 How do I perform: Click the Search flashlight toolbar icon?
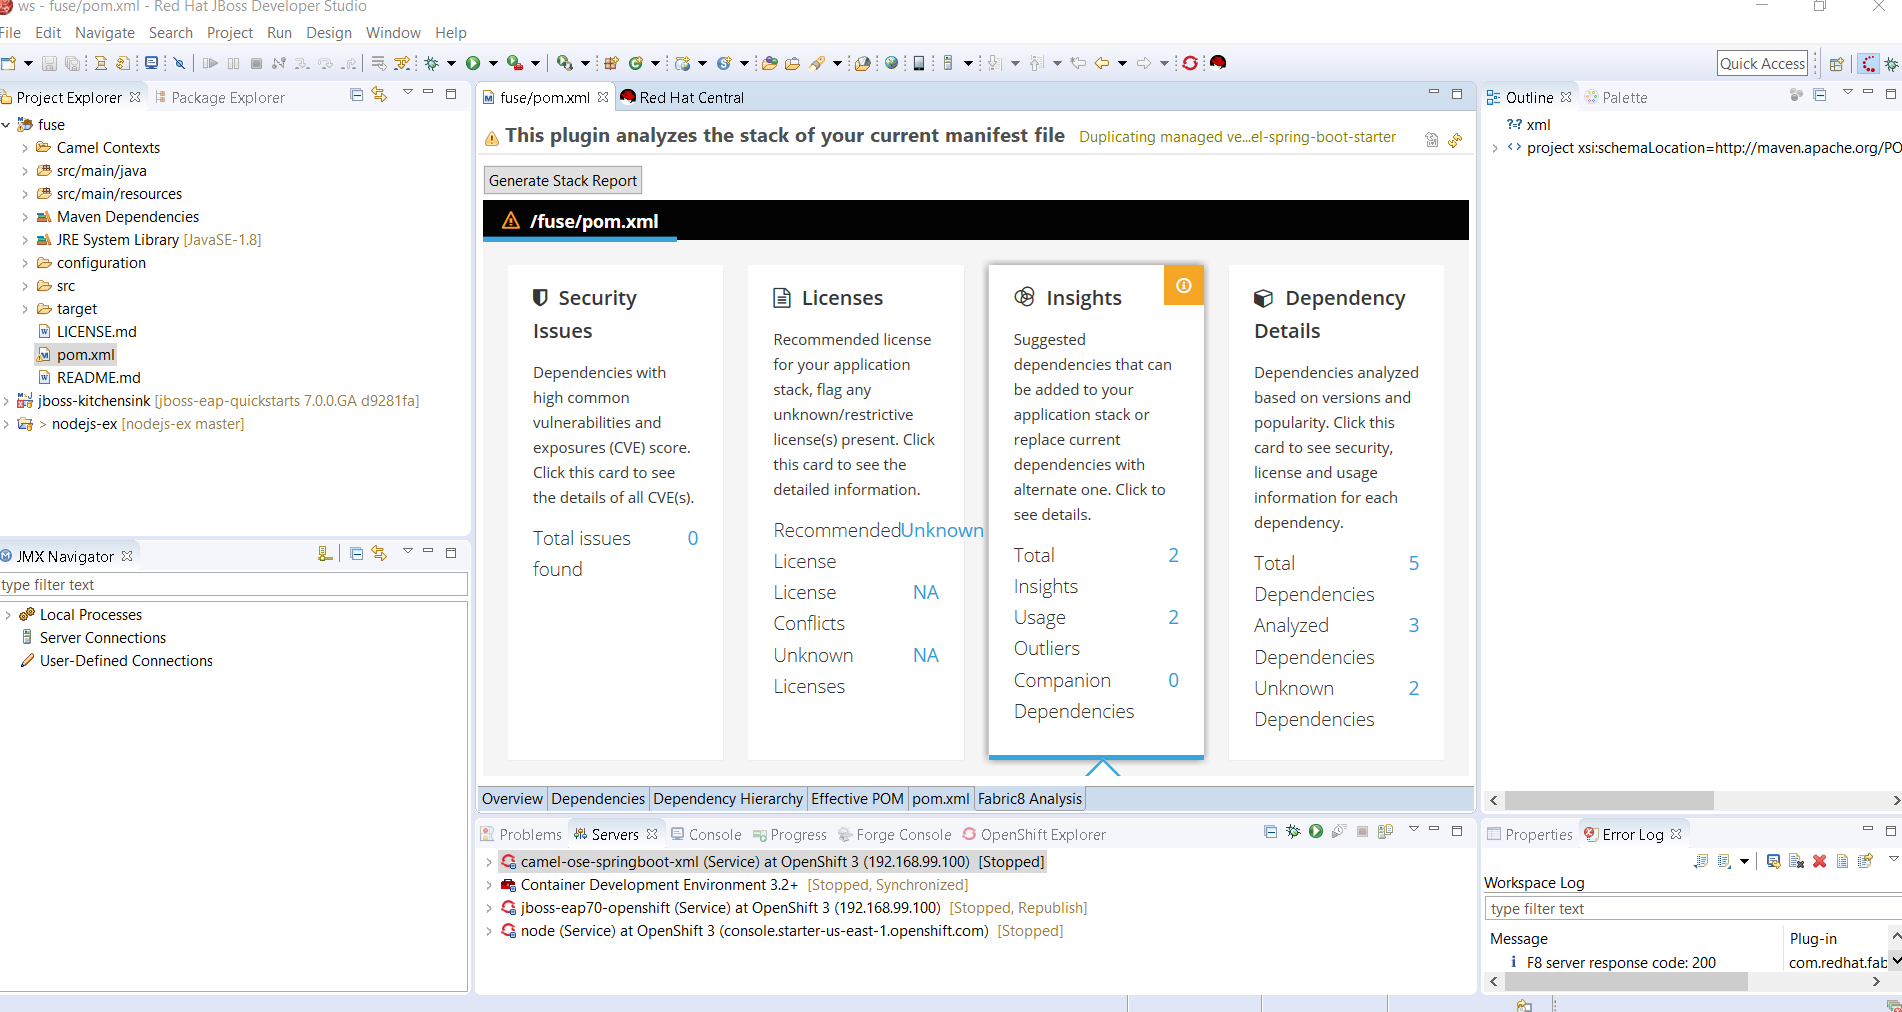click(x=816, y=63)
